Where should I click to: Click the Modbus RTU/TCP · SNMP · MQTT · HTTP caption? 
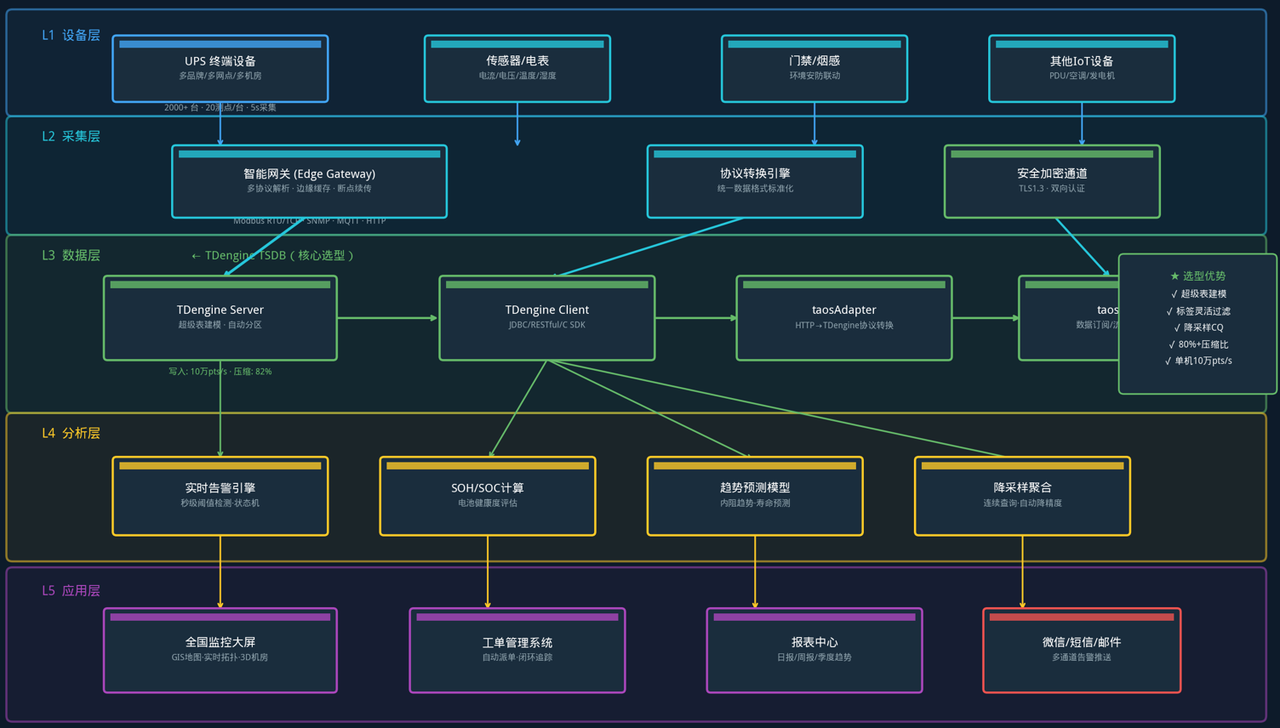tap(309, 221)
